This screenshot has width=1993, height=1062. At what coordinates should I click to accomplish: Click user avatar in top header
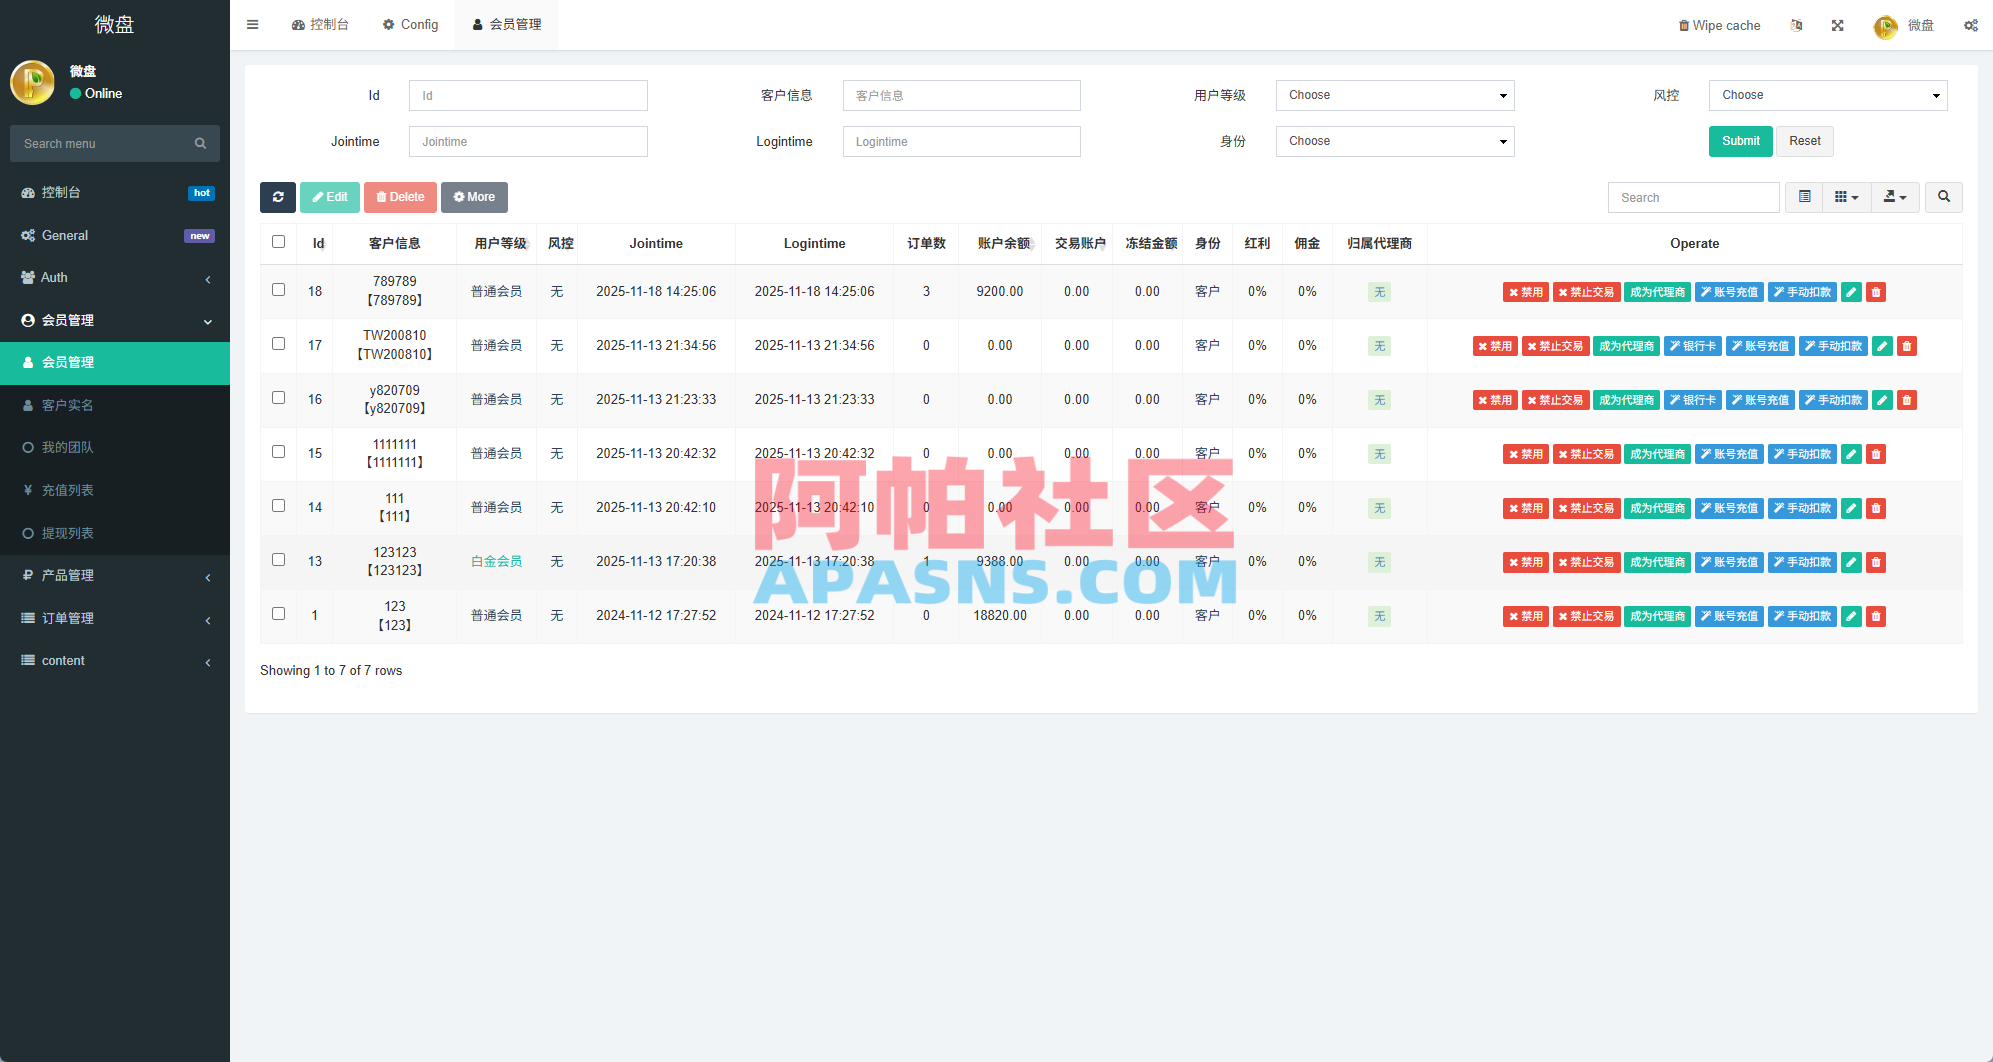[1886, 26]
